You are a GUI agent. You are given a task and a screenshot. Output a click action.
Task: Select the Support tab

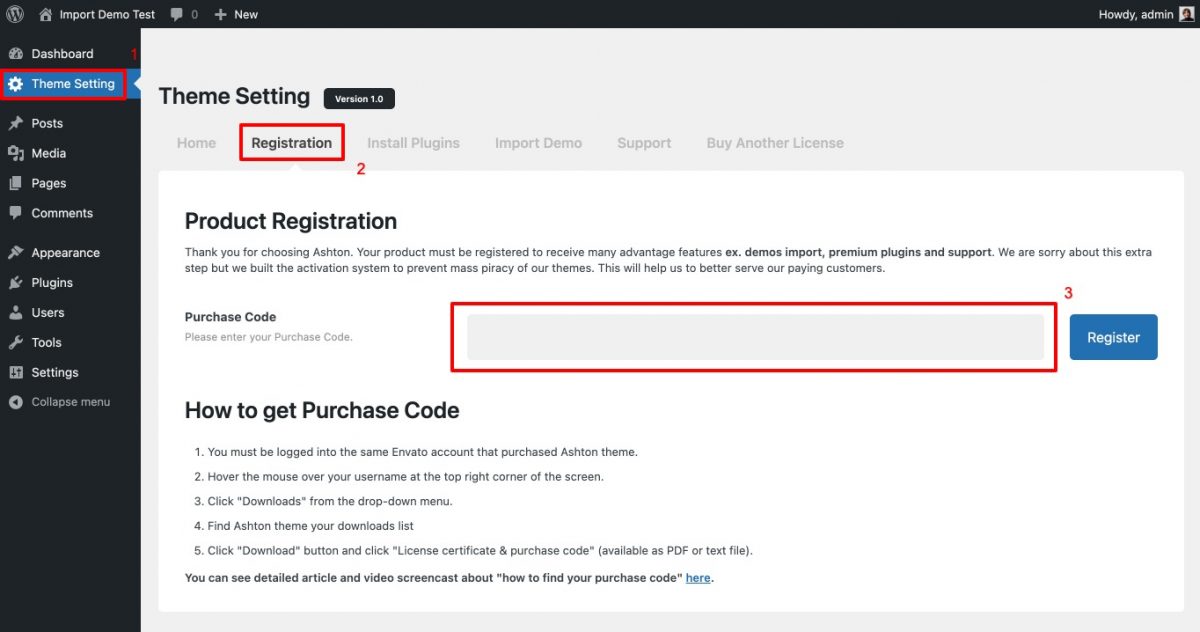643,143
